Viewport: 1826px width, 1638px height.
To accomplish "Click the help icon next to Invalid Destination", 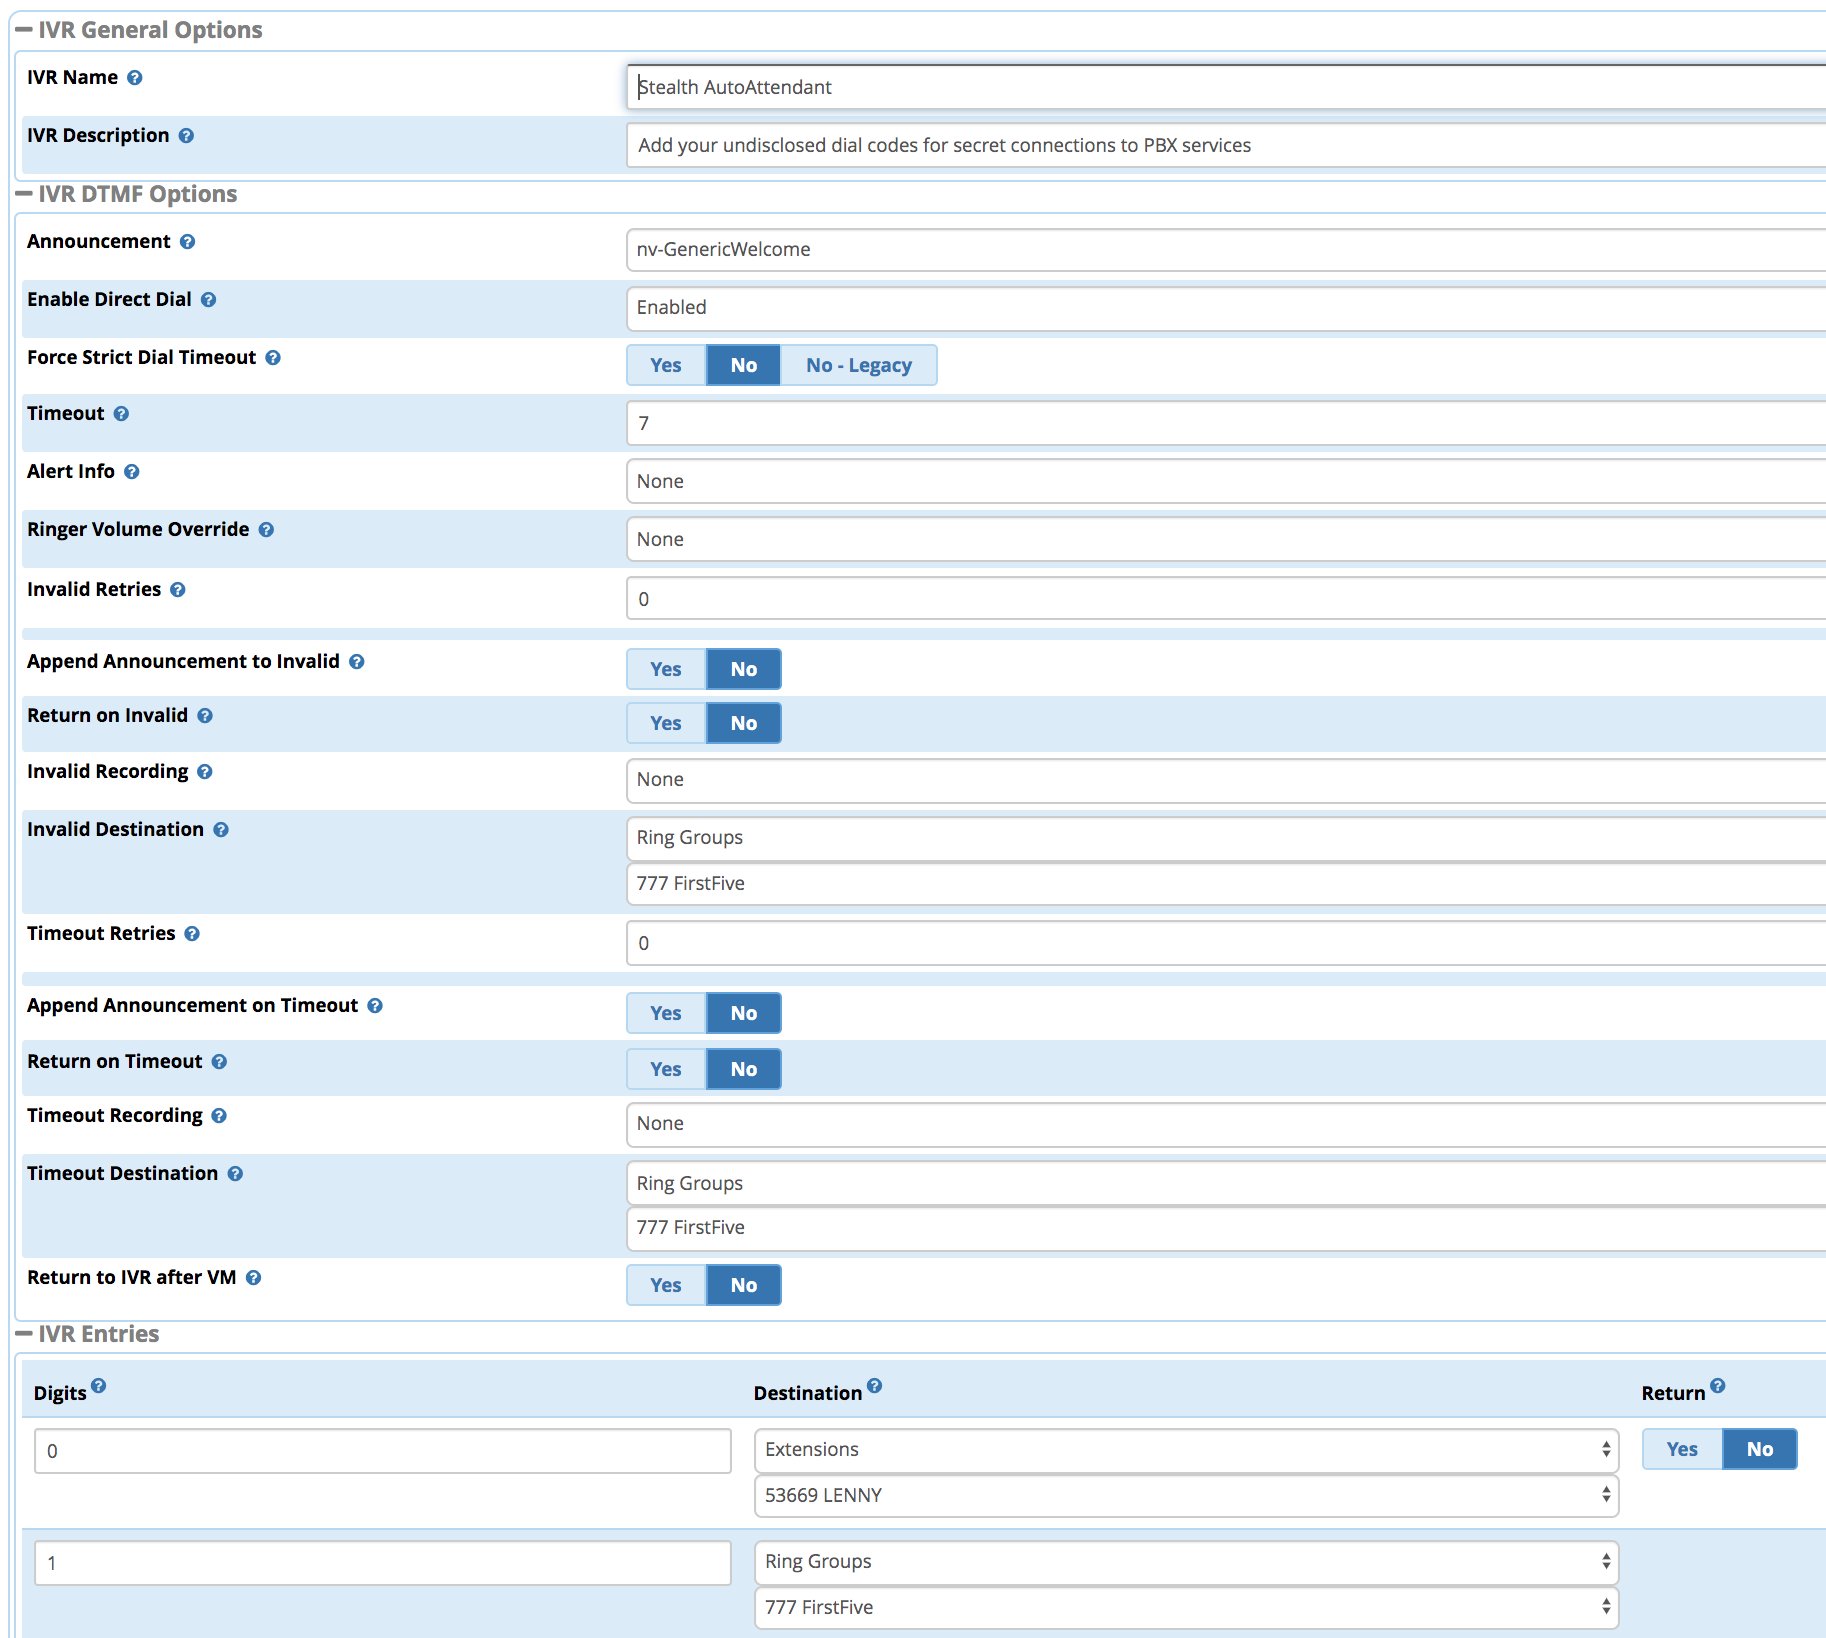I will click(222, 829).
